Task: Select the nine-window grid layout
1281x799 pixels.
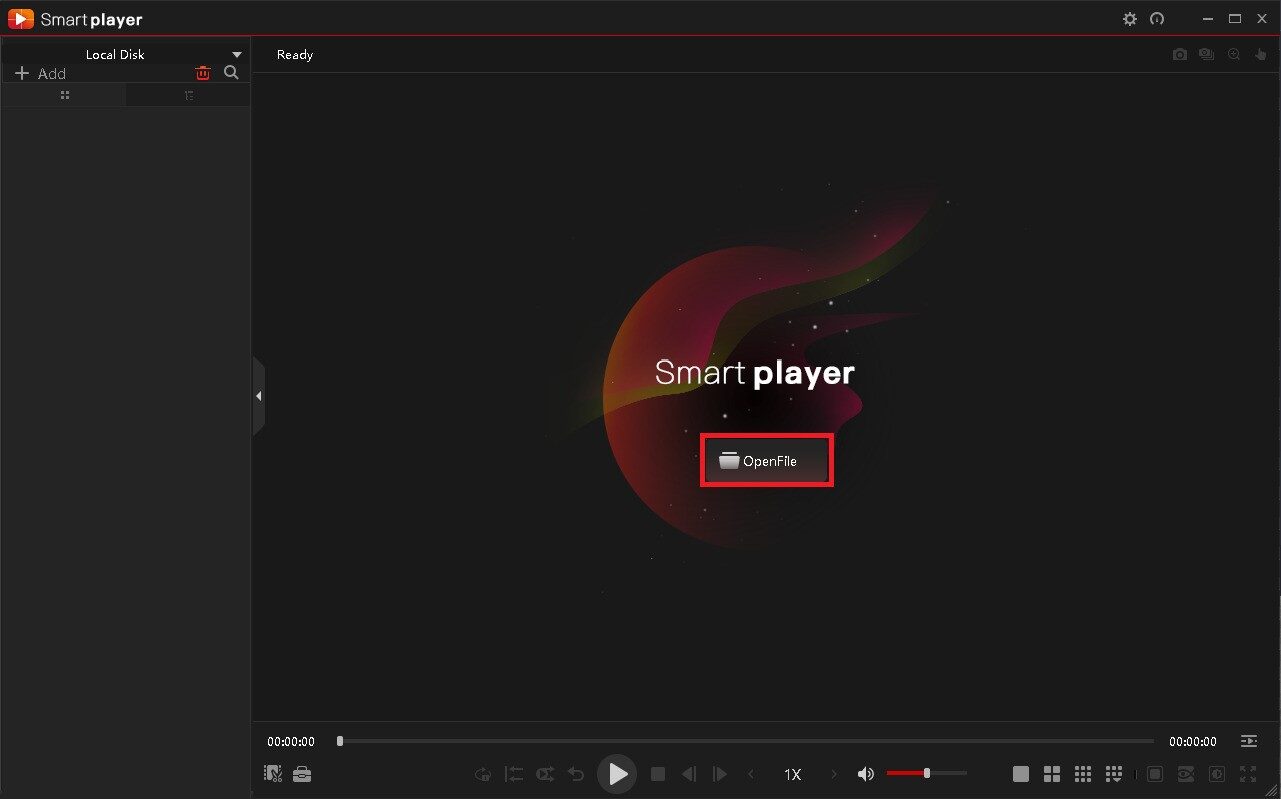Action: pyautogui.click(x=1083, y=774)
